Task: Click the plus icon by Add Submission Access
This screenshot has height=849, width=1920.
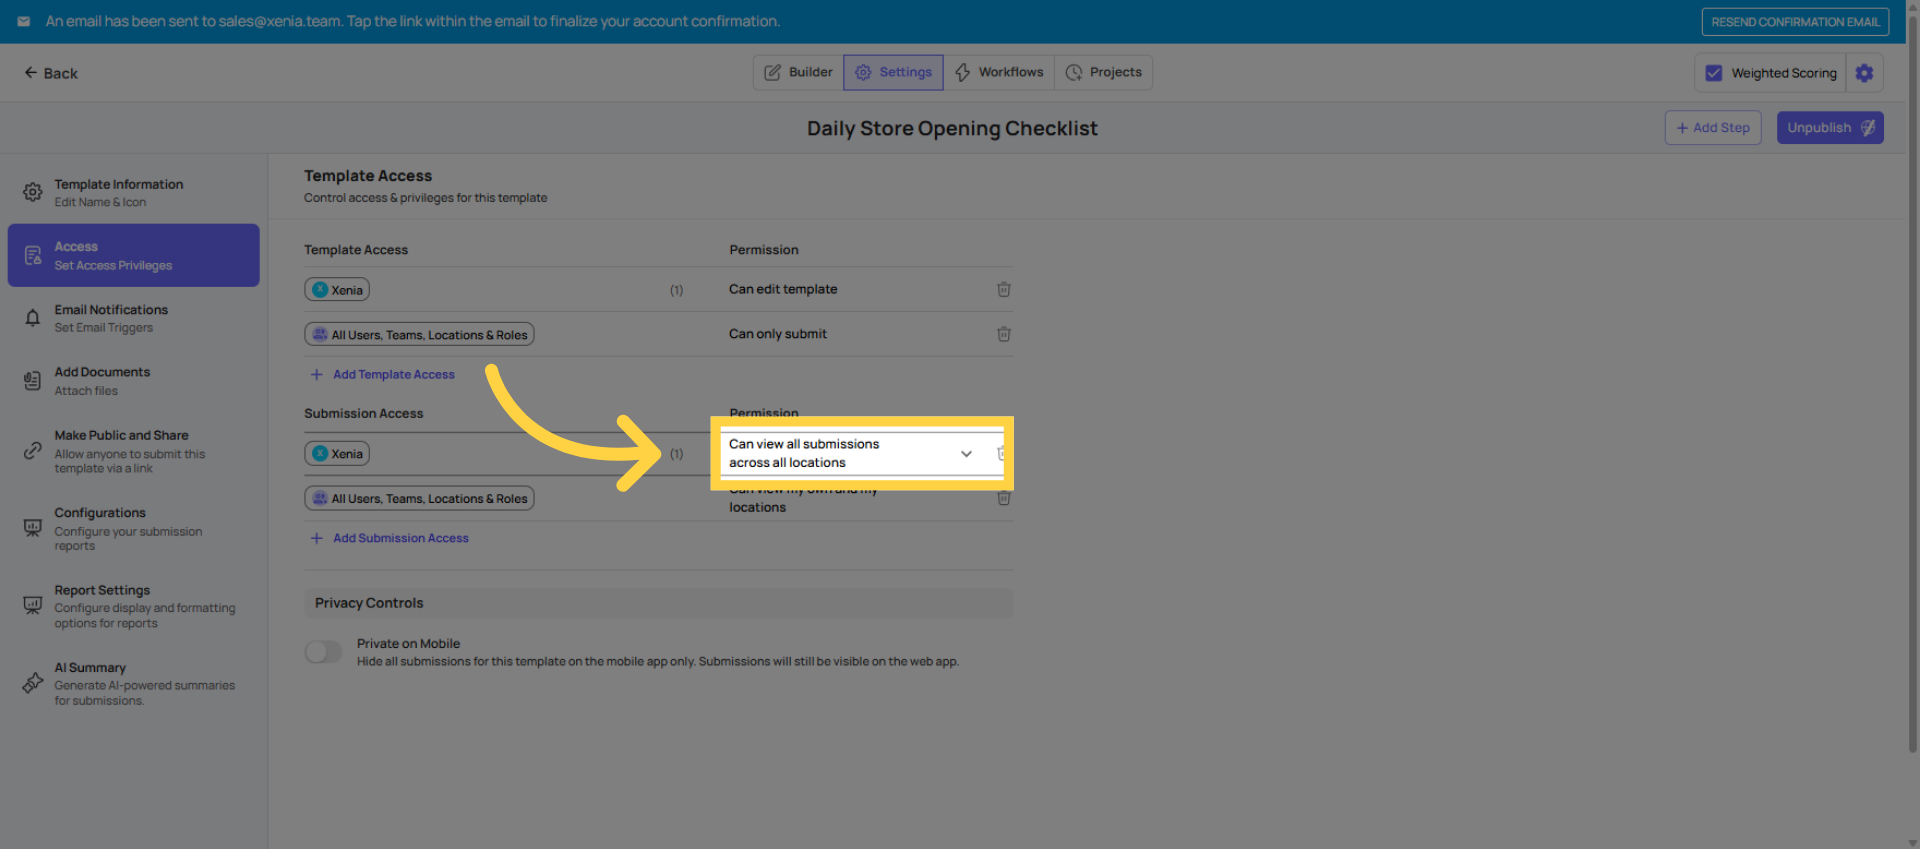Action: click(317, 538)
